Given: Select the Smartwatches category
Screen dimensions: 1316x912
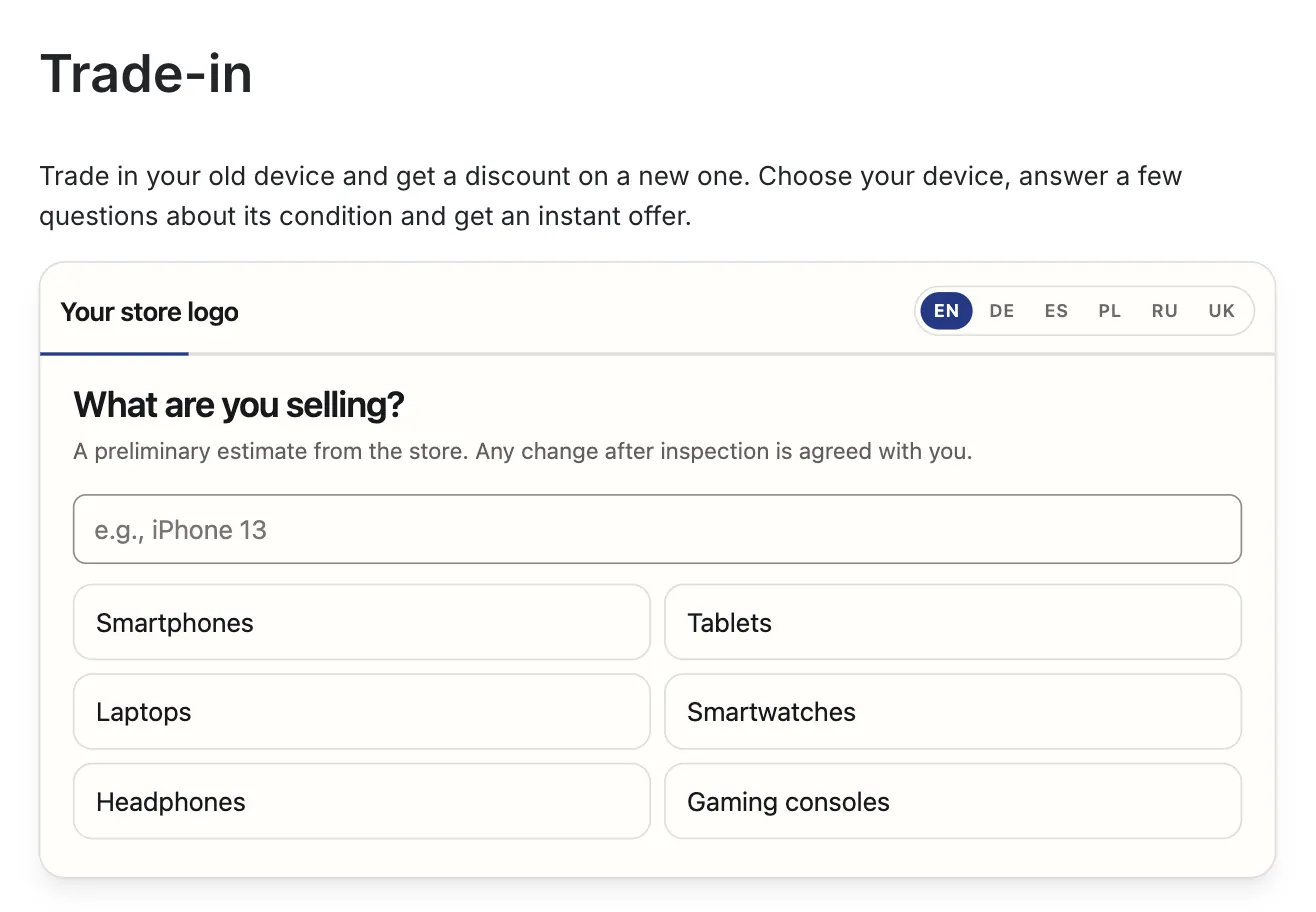Looking at the screenshot, I should click(x=953, y=712).
